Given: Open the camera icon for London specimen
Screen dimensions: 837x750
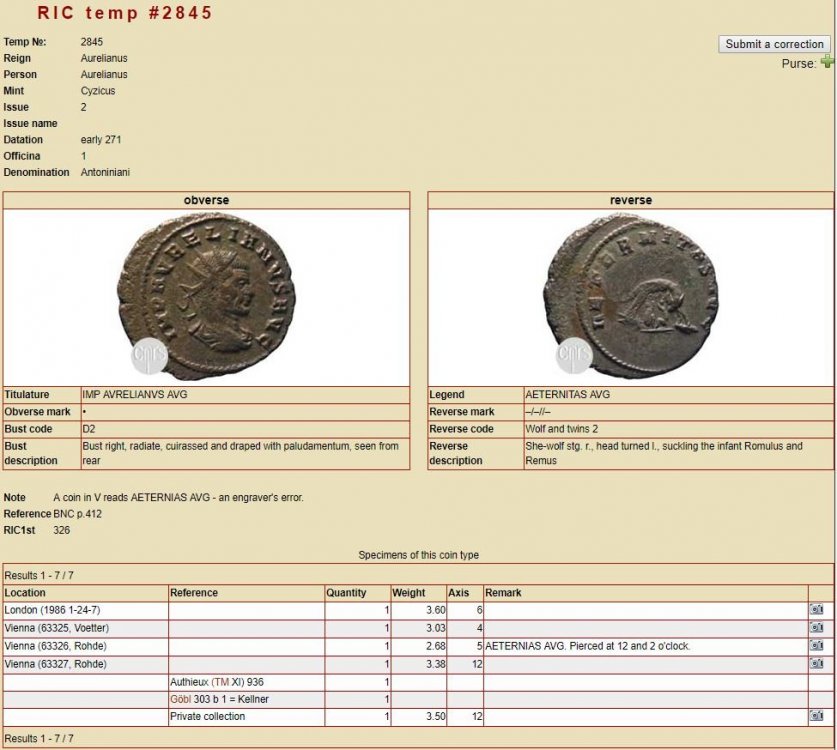Looking at the screenshot, I should (x=816, y=610).
